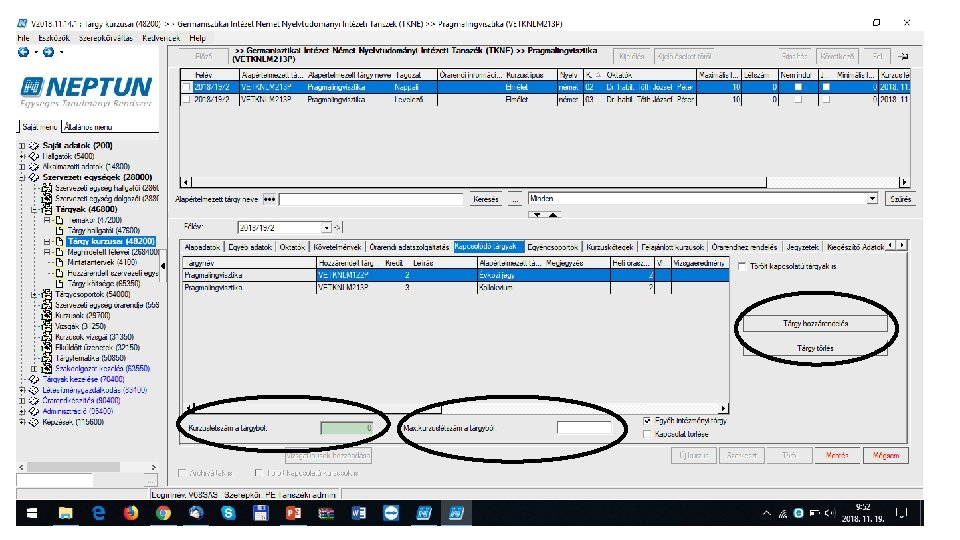Select the Tárgy kurzusai (48200) tree item
The width and height of the screenshot is (960, 540).
pos(111,241)
